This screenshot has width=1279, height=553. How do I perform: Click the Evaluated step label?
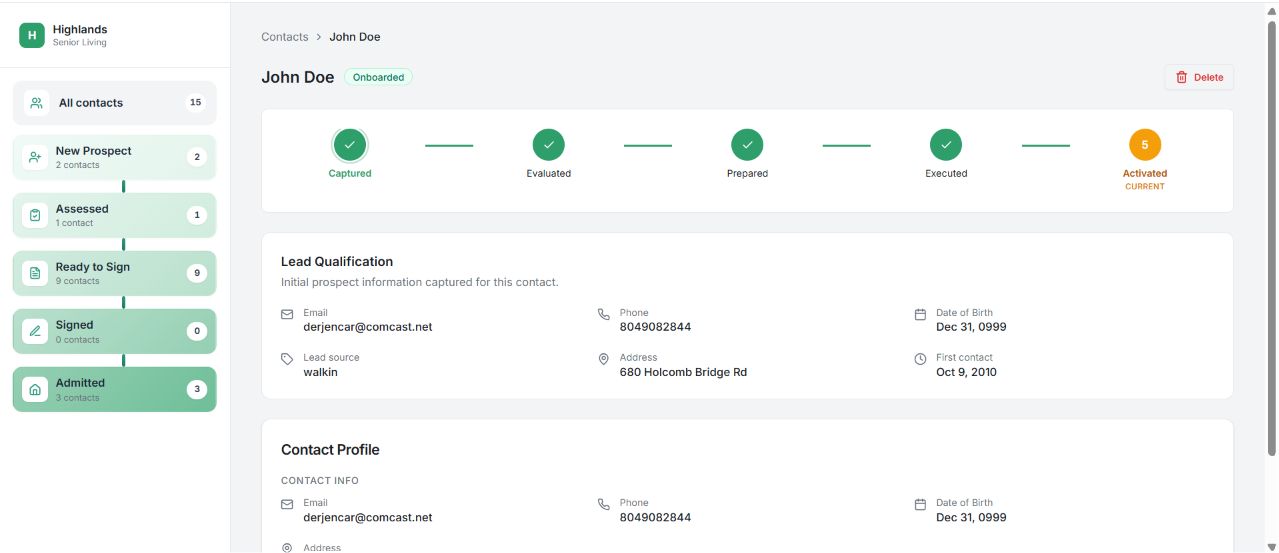pyautogui.click(x=549, y=174)
